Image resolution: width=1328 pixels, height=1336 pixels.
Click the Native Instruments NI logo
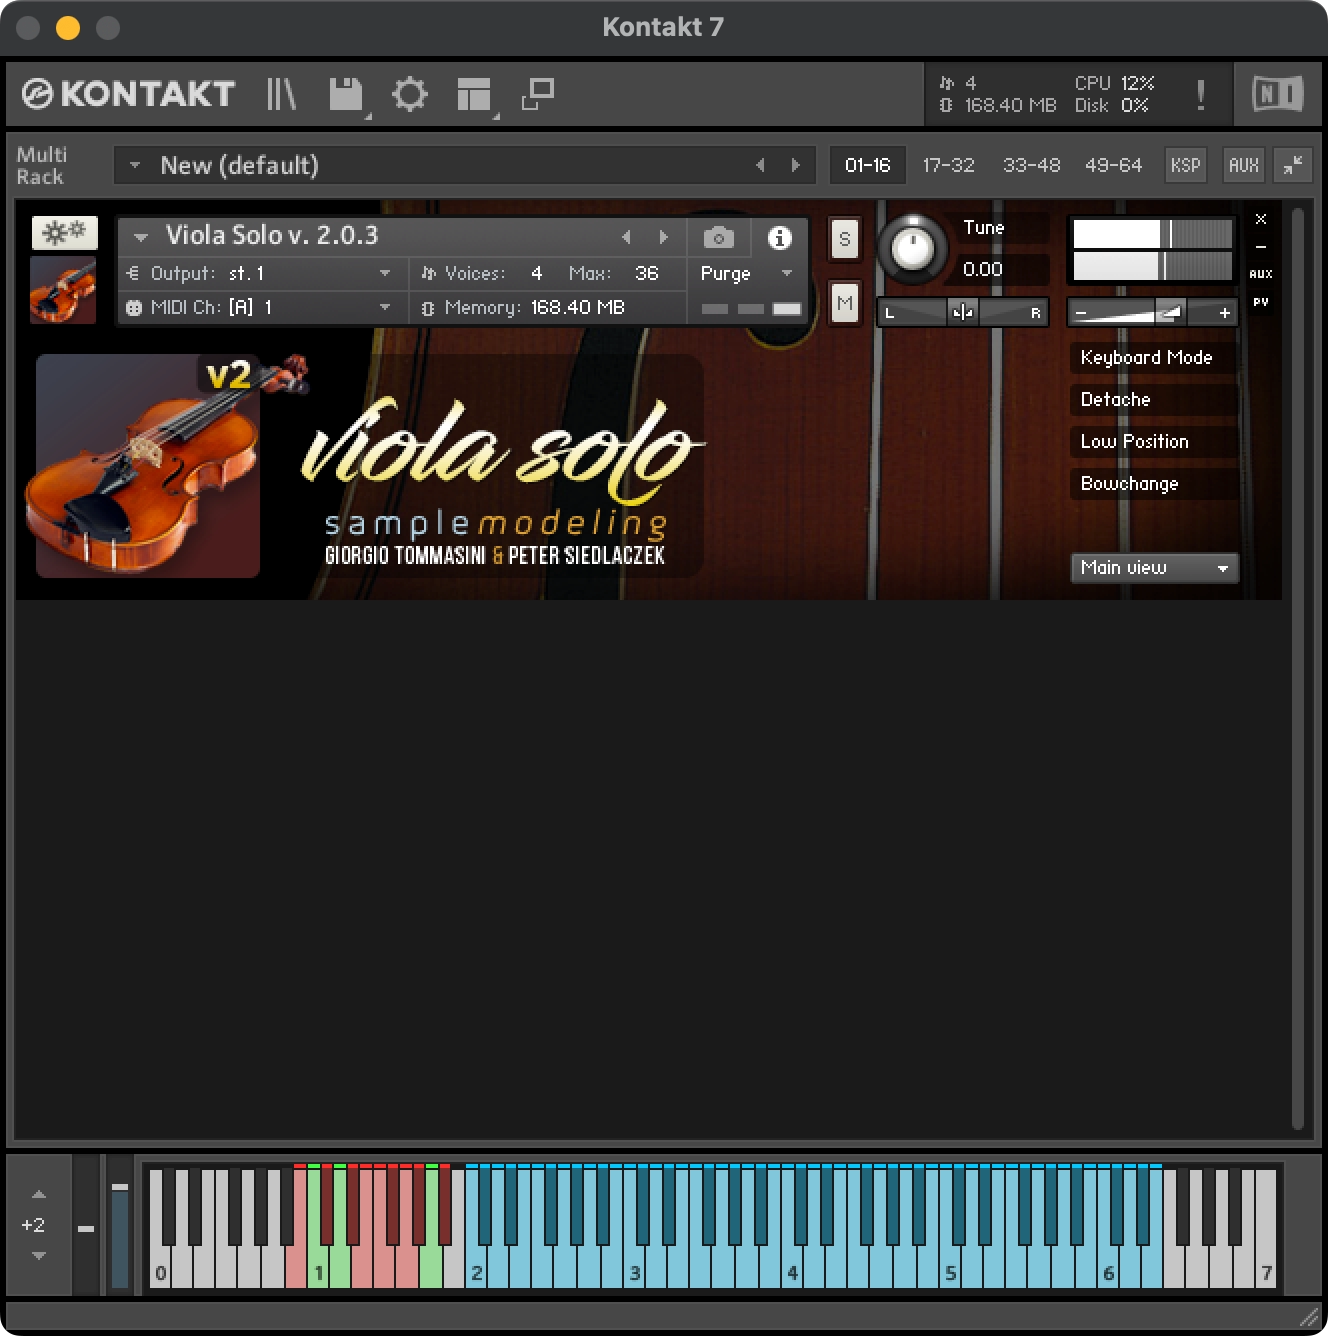tap(1278, 94)
